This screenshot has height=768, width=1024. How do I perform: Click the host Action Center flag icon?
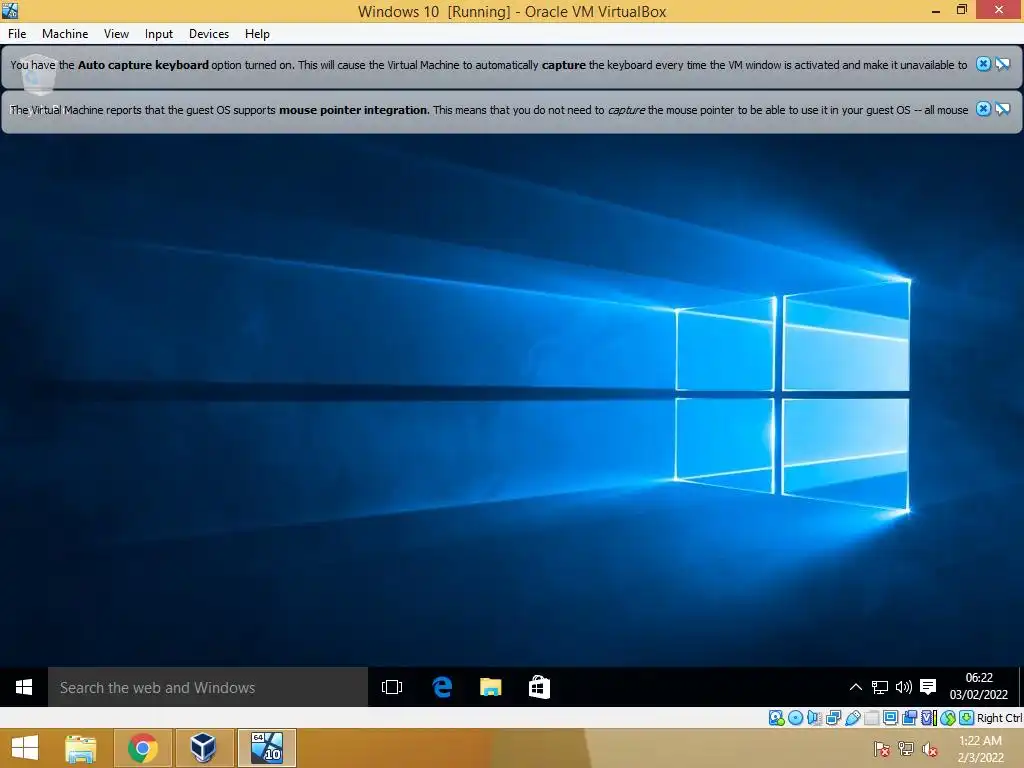coord(882,749)
